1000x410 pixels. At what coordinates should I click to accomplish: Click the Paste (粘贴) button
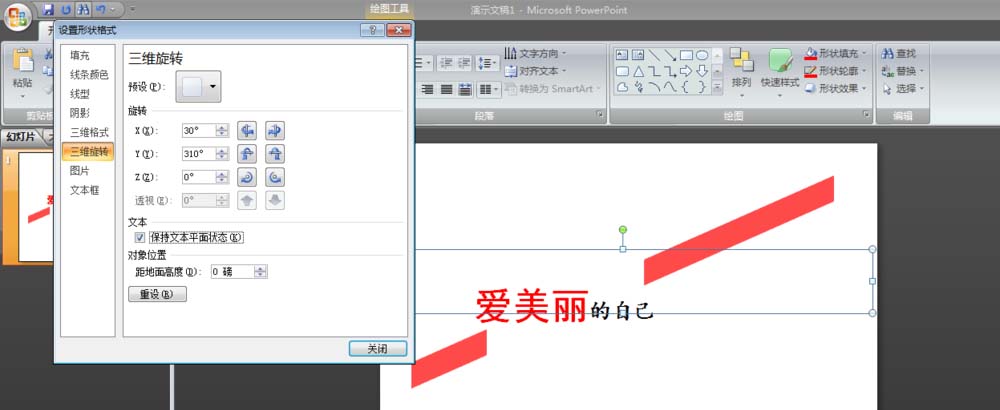23,72
